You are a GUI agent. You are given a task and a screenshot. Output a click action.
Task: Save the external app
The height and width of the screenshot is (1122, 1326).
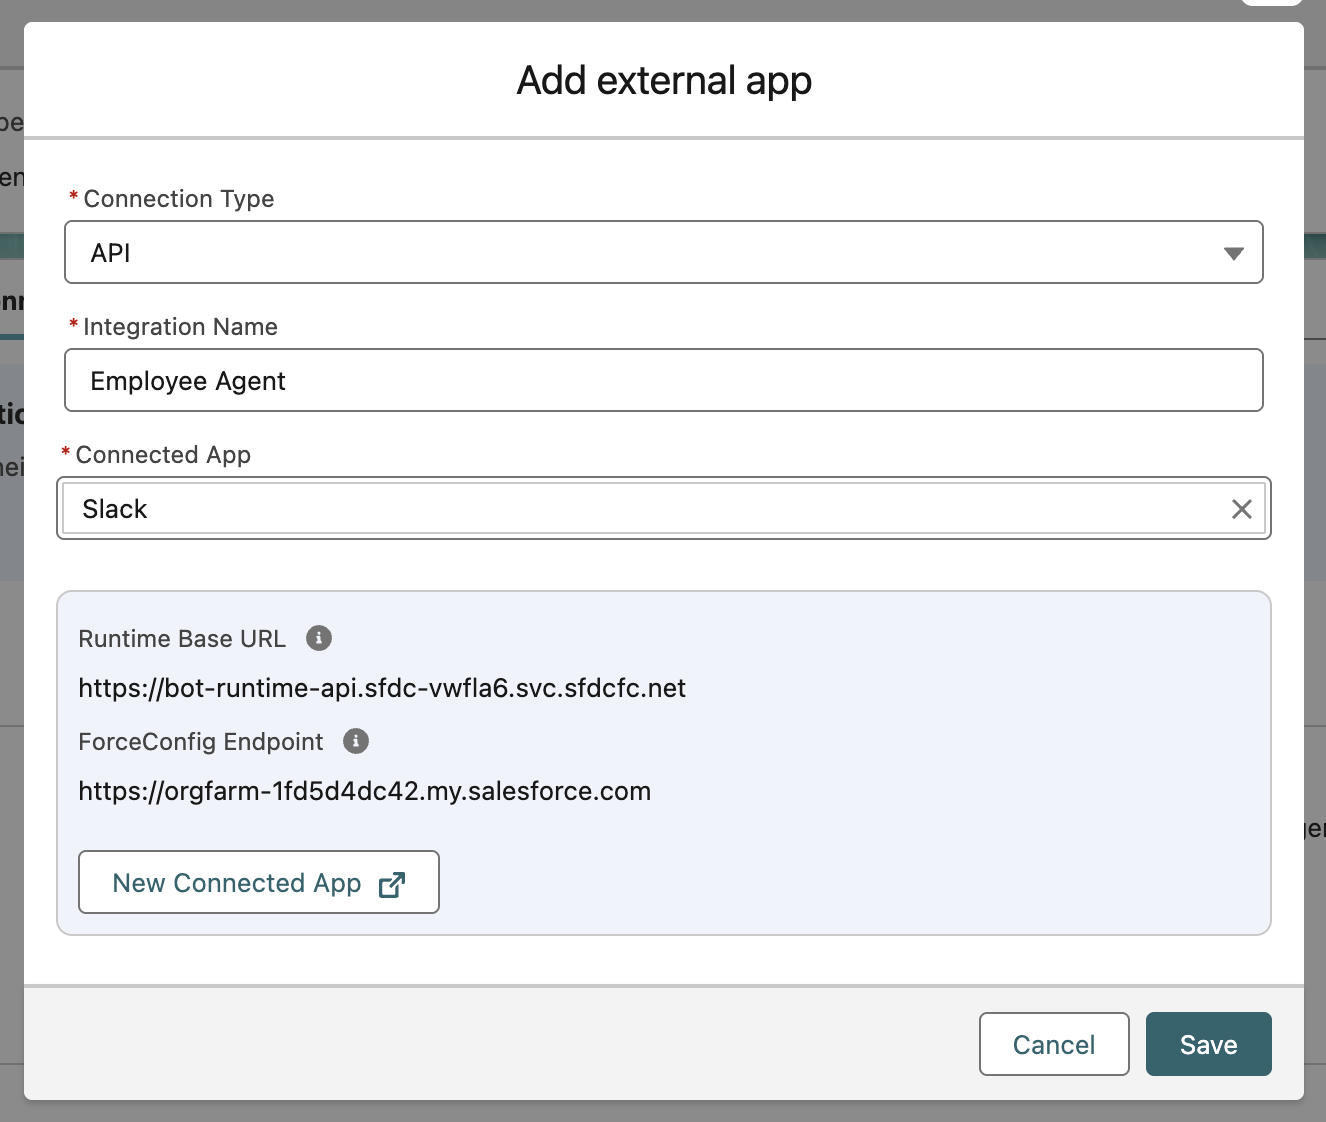pos(1208,1044)
